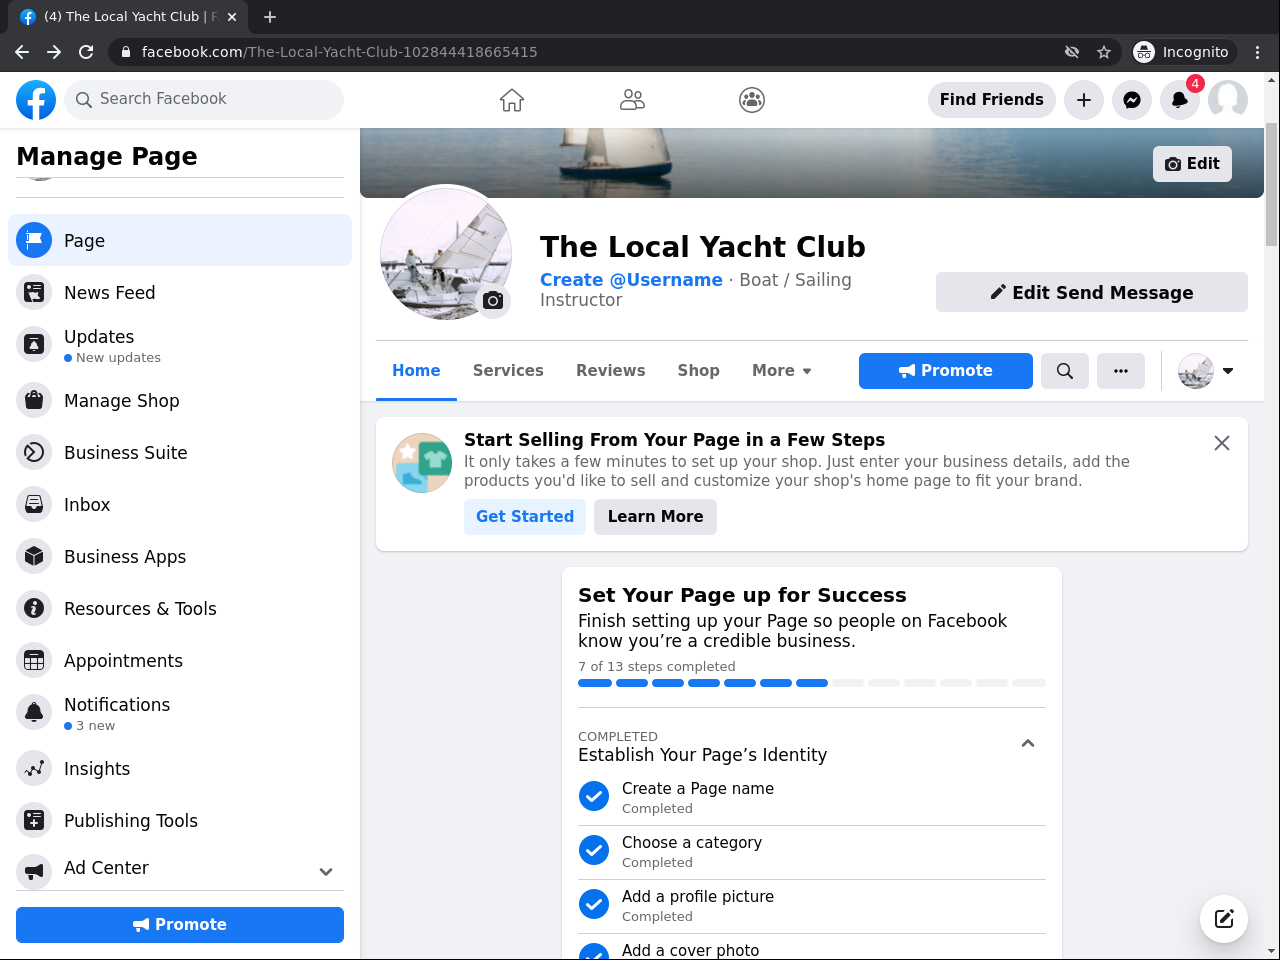Click the steps completed progress bar

(812, 683)
